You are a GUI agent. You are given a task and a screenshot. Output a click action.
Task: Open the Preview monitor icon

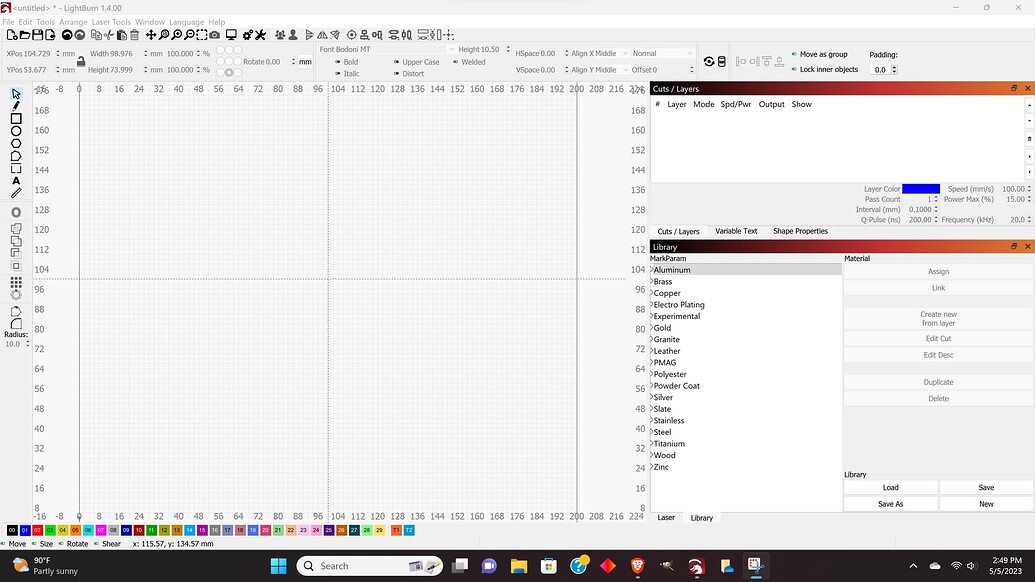(x=231, y=35)
